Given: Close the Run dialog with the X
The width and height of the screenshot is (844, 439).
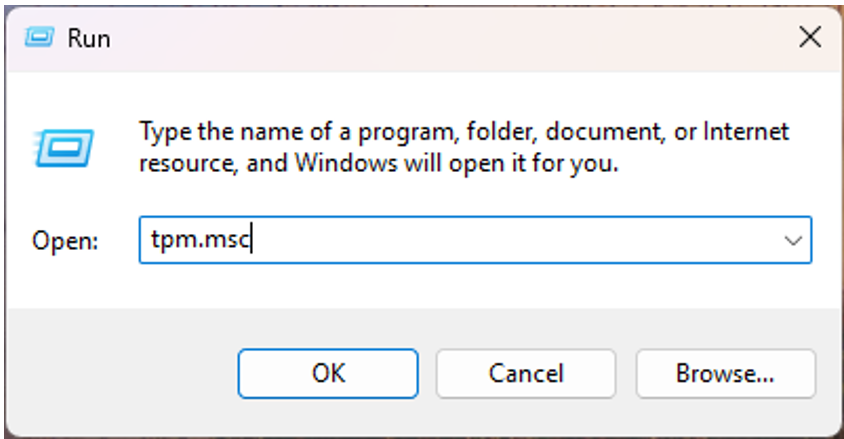Looking at the screenshot, I should (808, 38).
